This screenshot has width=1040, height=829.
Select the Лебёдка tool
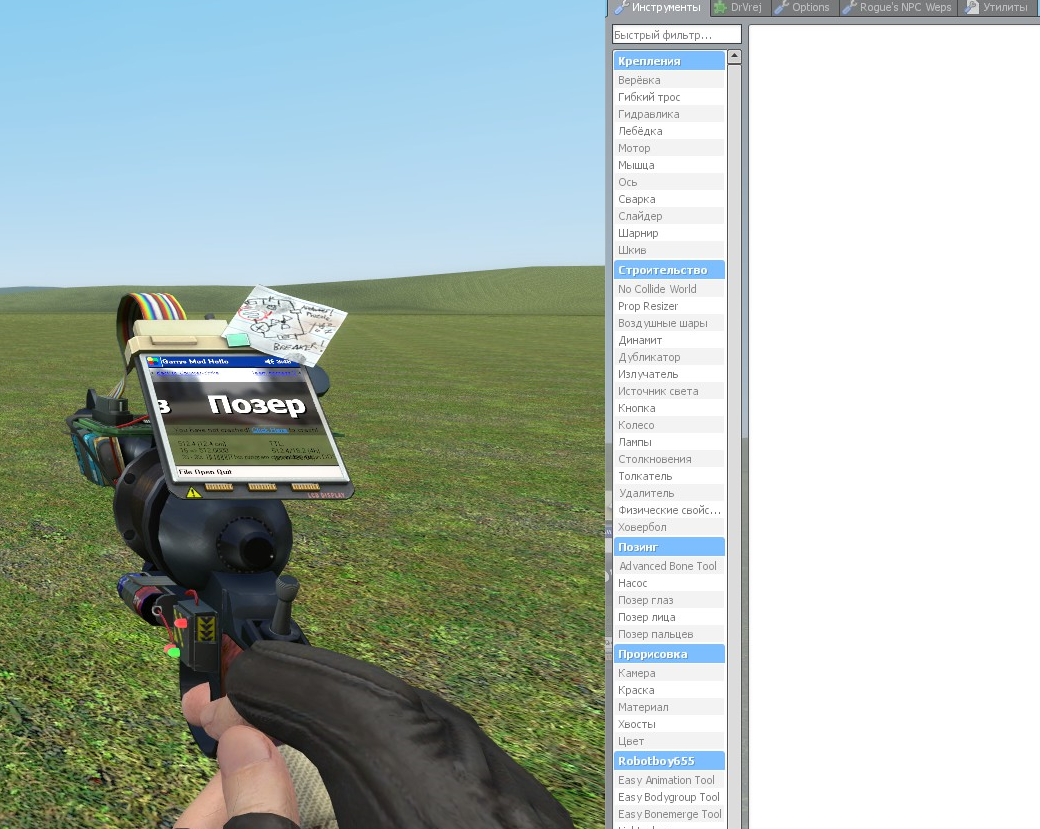click(x=669, y=131)
